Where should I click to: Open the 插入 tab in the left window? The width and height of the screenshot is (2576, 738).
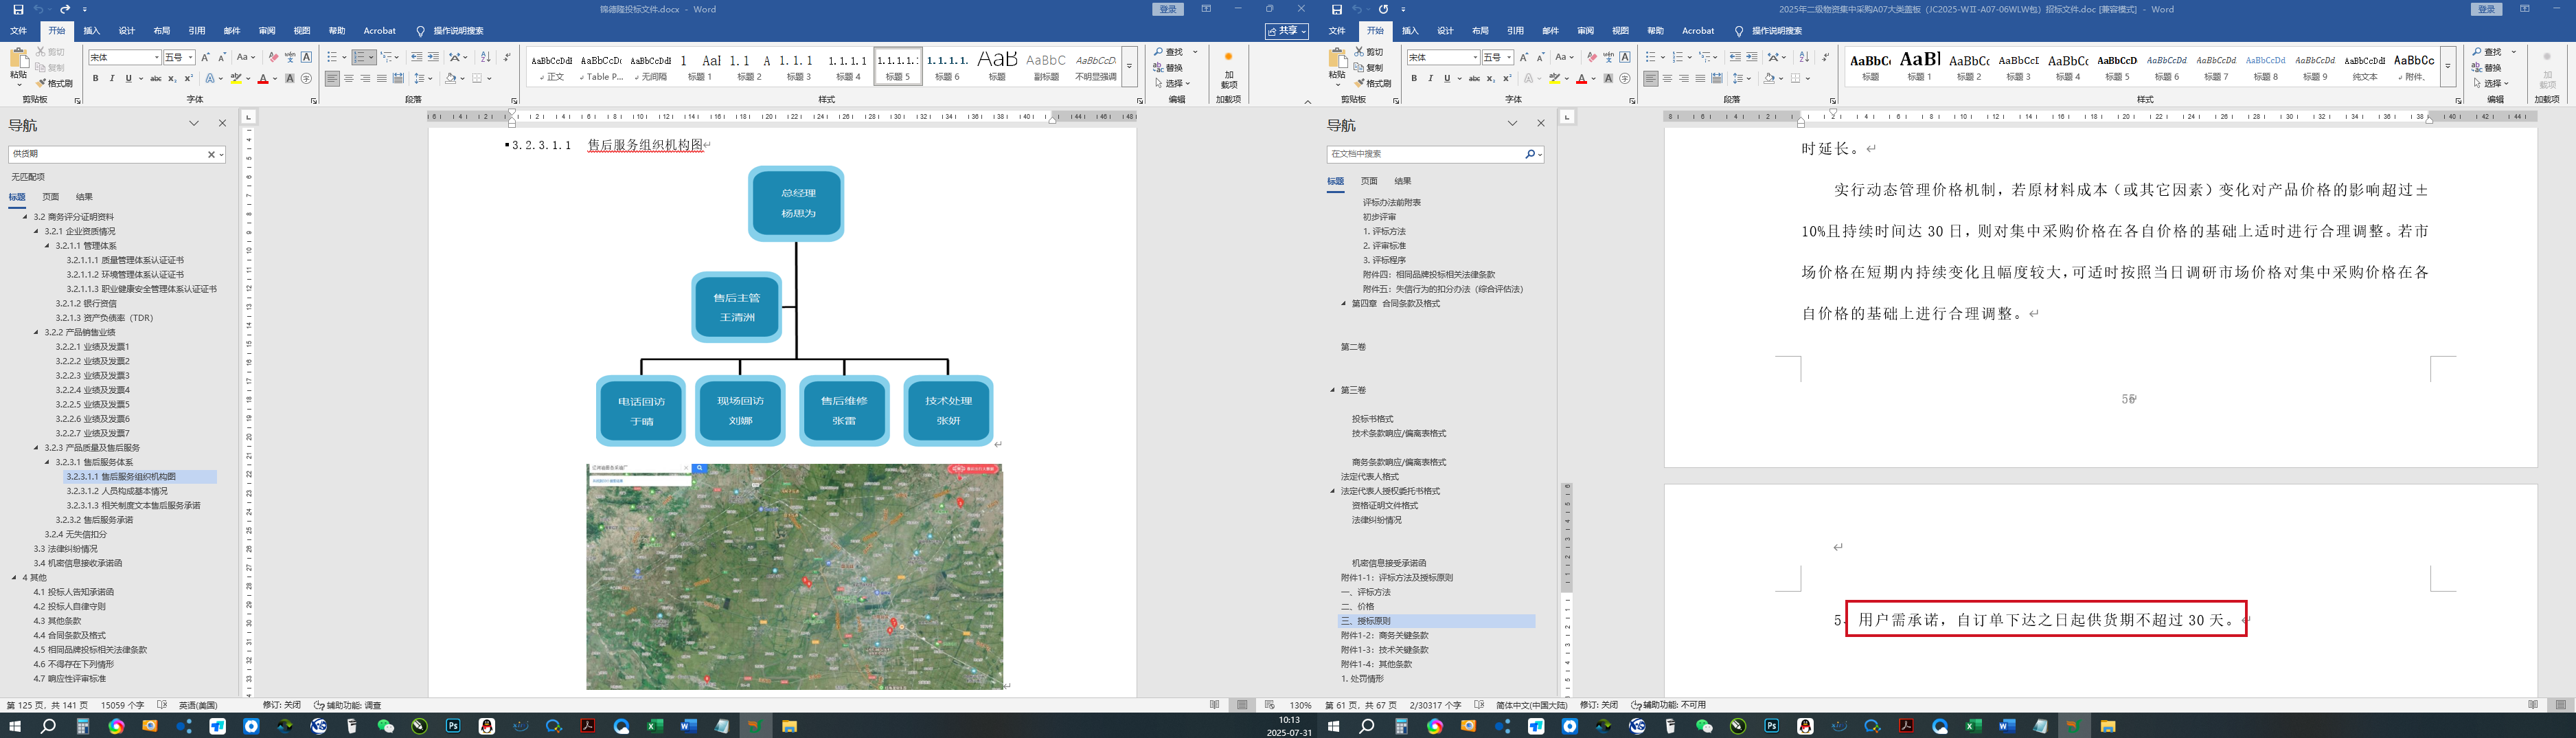point(91,31)
